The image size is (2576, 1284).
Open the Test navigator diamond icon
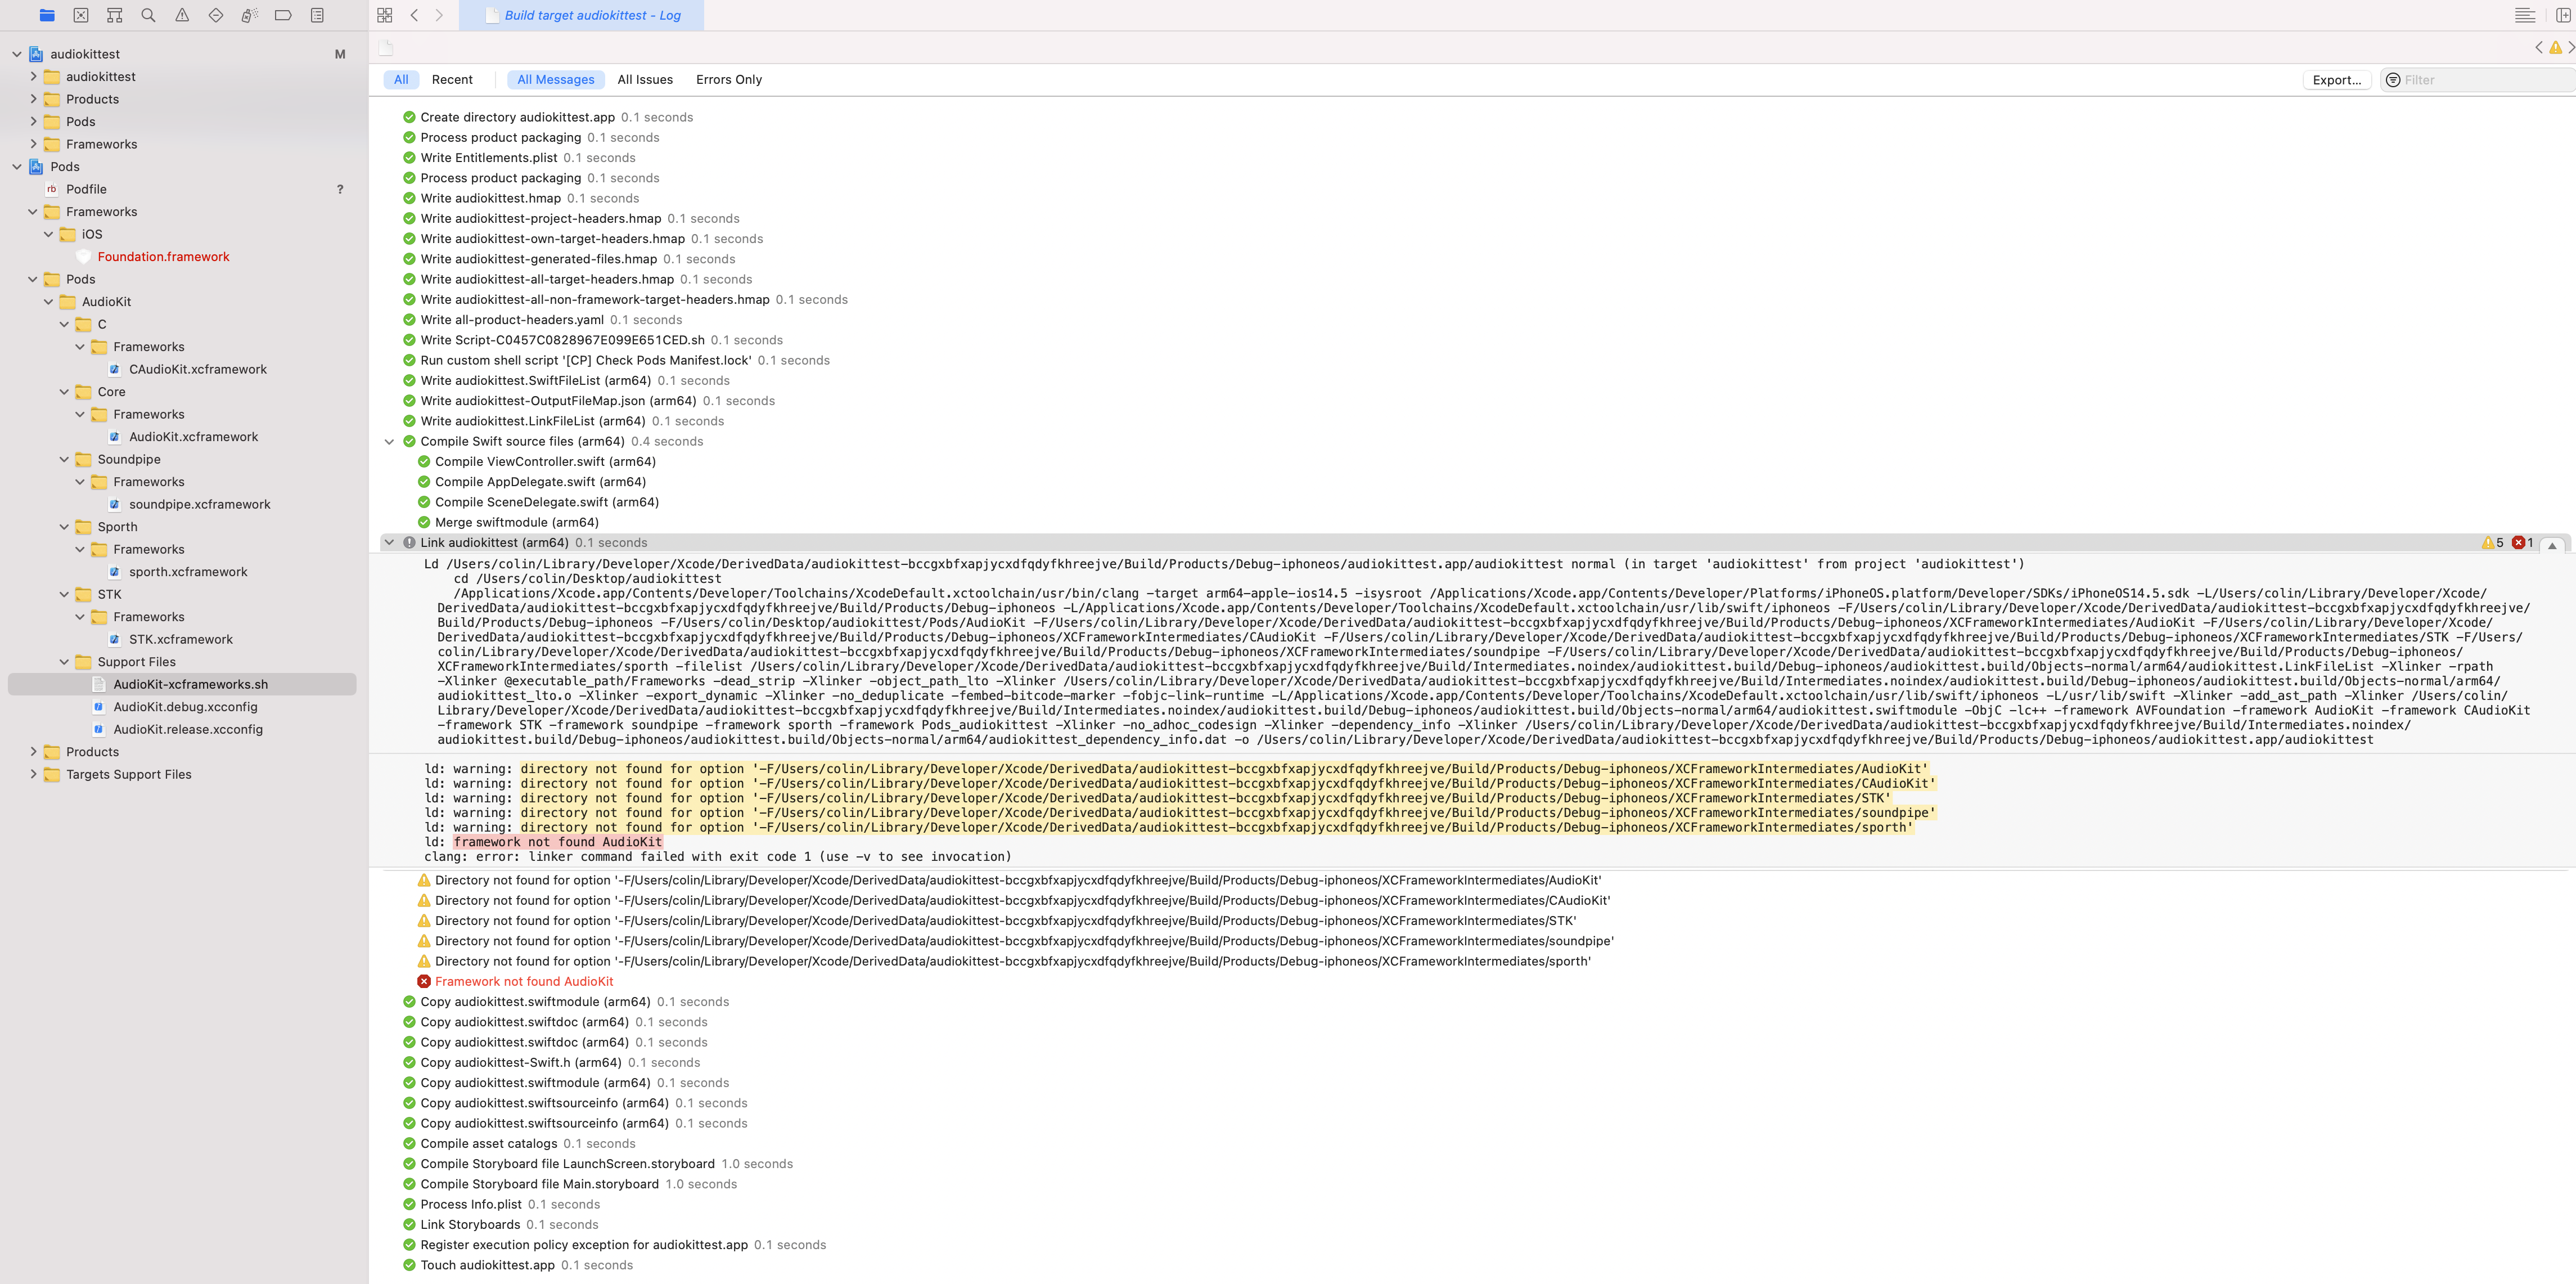pos(216,15)
